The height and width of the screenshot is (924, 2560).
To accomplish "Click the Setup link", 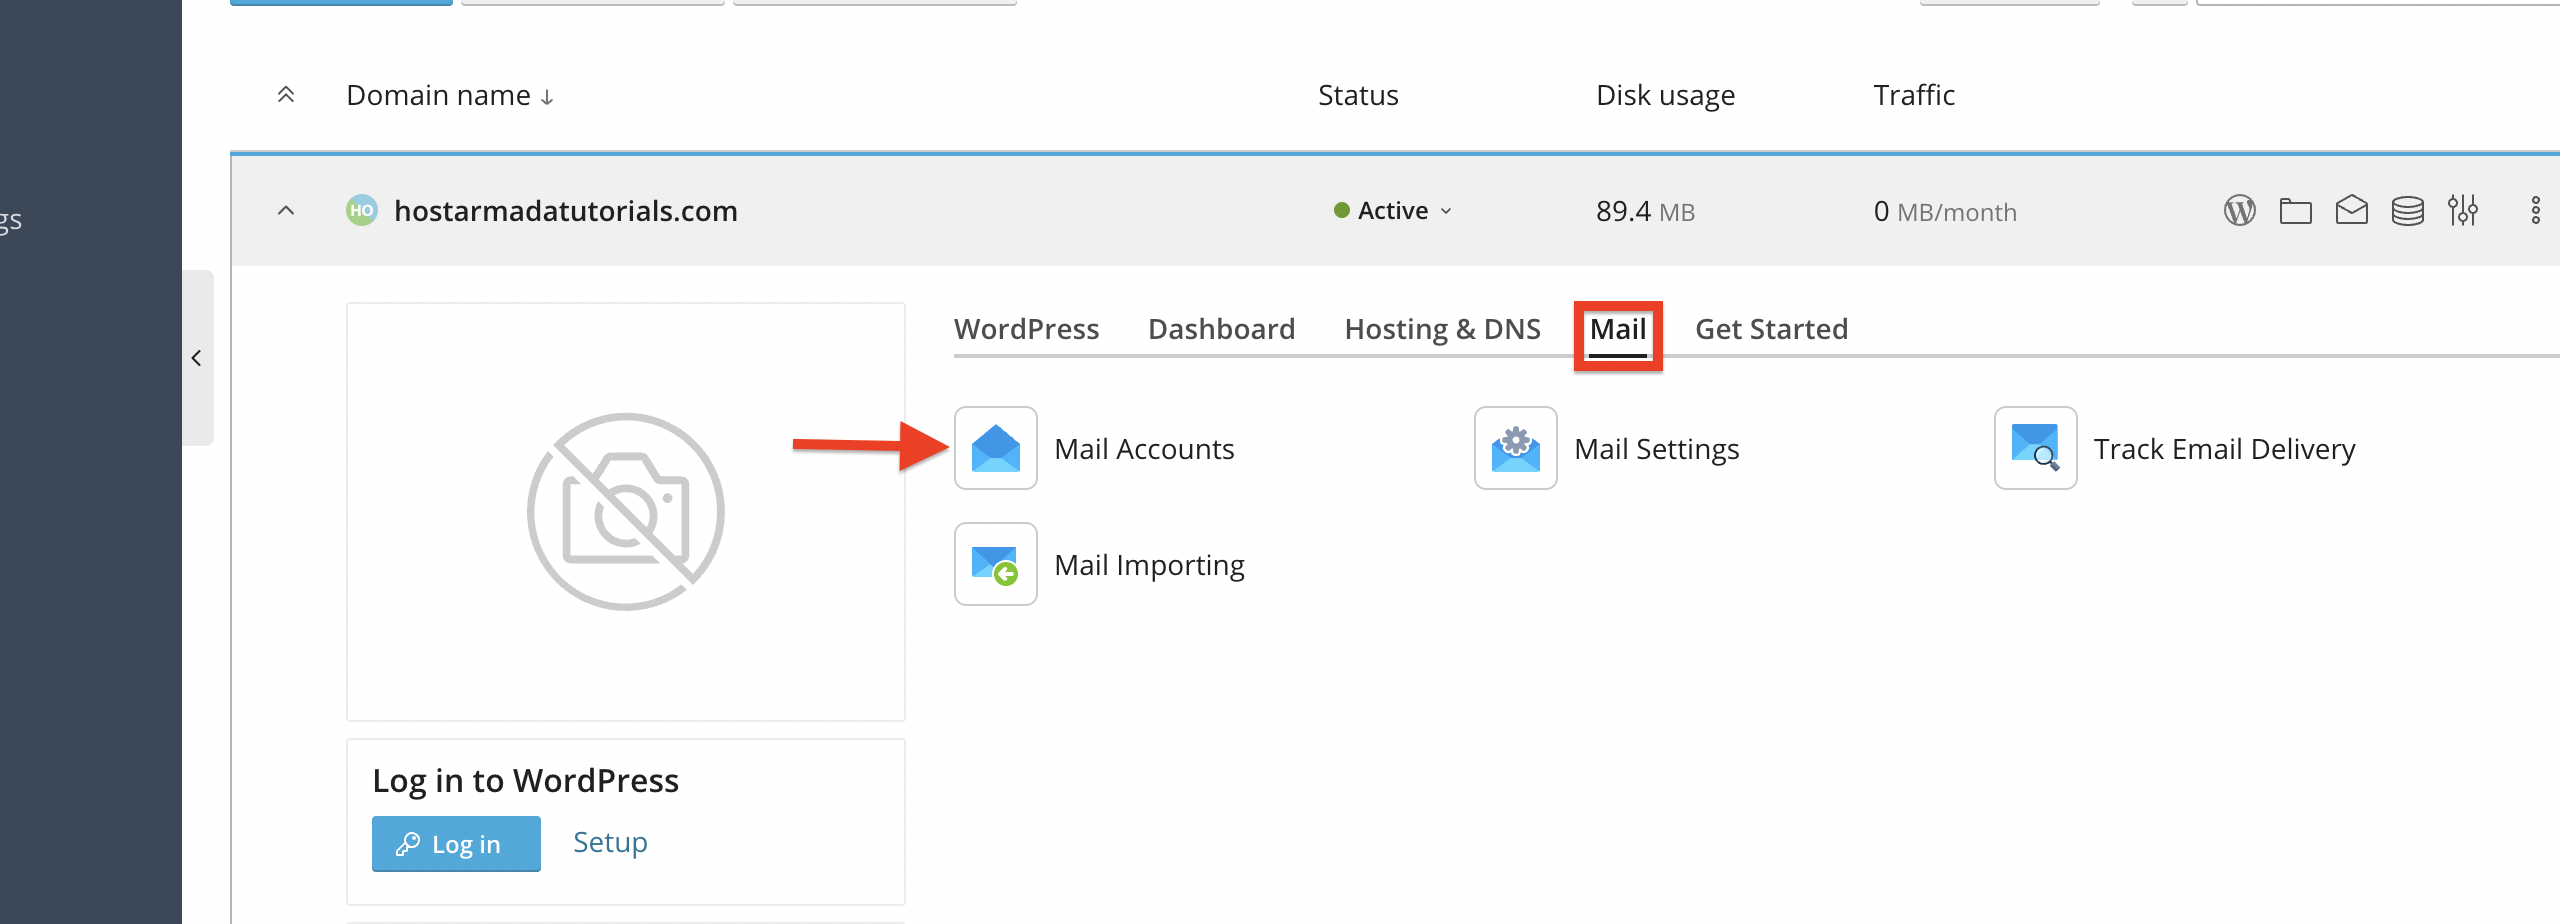I will (x=610, y=842).
